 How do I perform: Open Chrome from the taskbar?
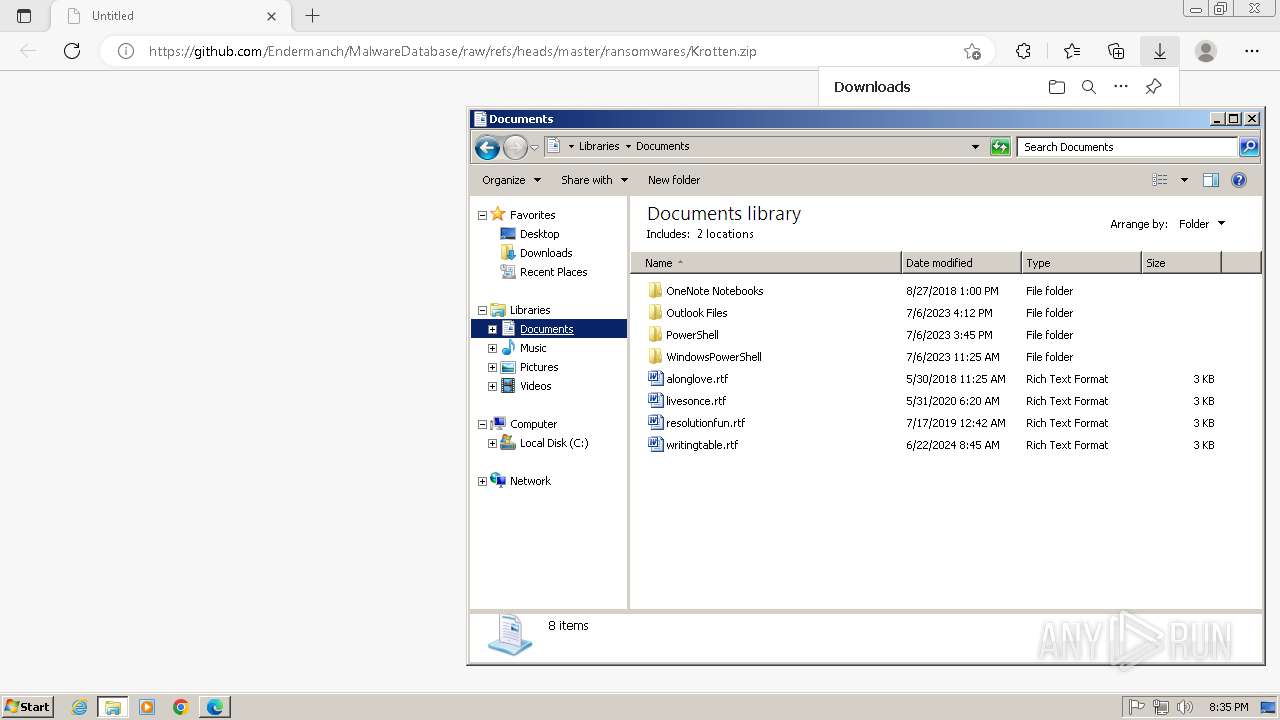(181, 707)
